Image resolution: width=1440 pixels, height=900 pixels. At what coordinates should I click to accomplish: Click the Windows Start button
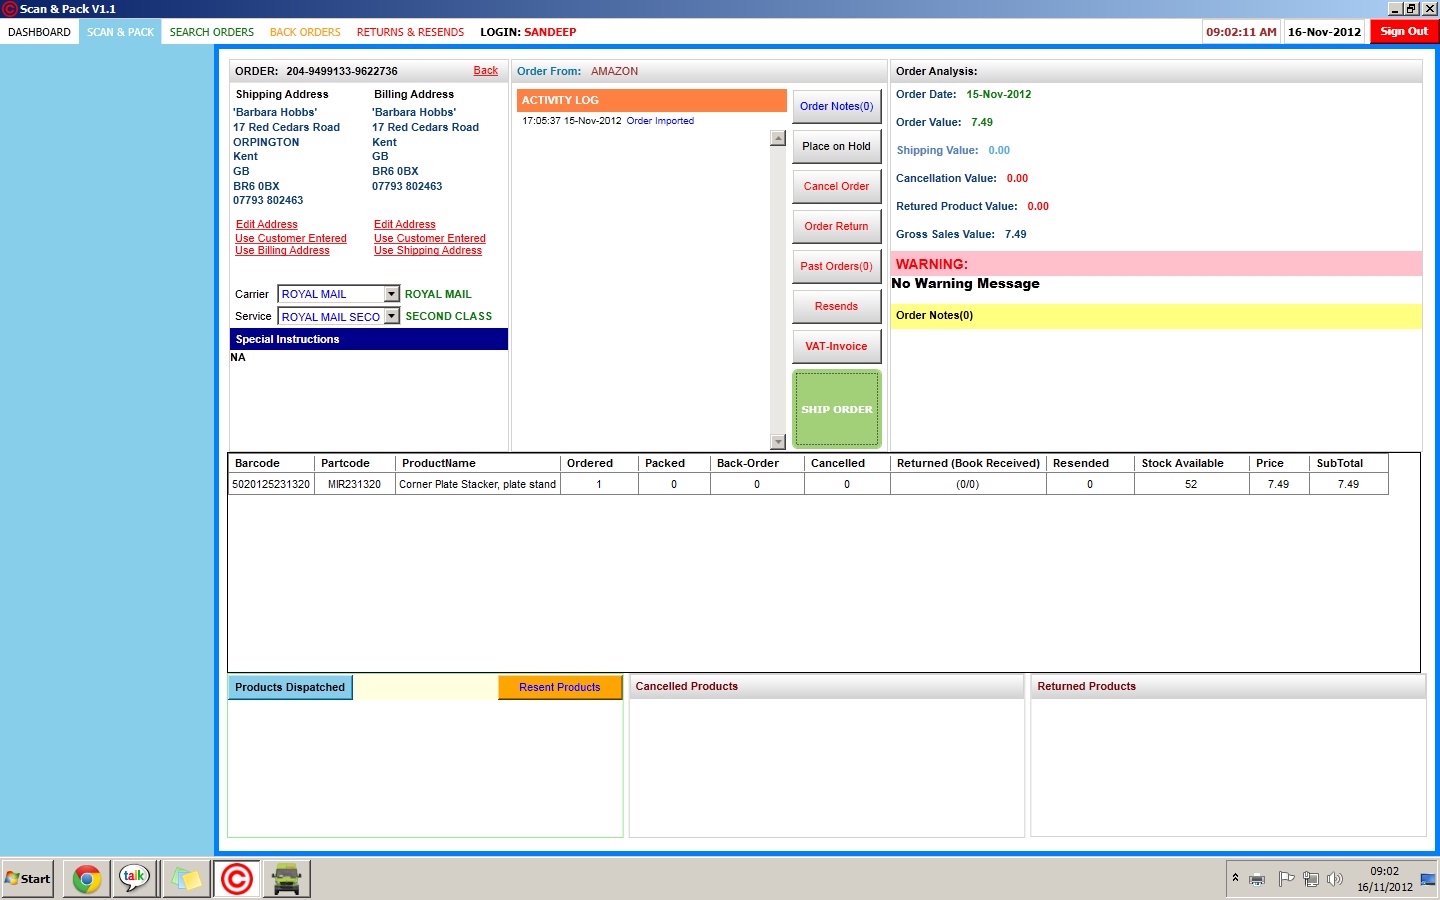pyautogui.click(x=28, y=879)
